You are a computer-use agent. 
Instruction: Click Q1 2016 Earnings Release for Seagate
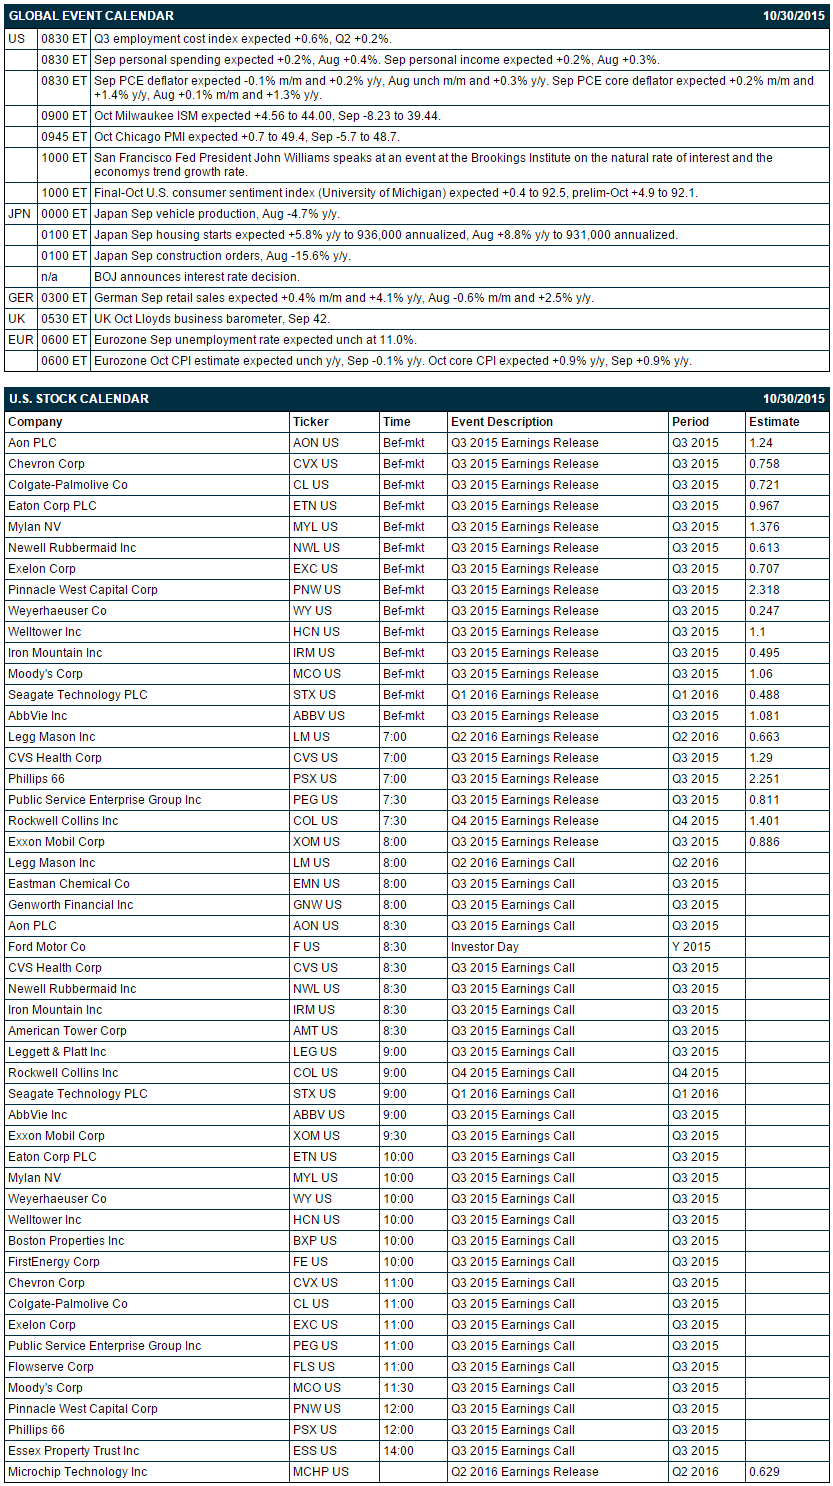[x=525, y=695]
